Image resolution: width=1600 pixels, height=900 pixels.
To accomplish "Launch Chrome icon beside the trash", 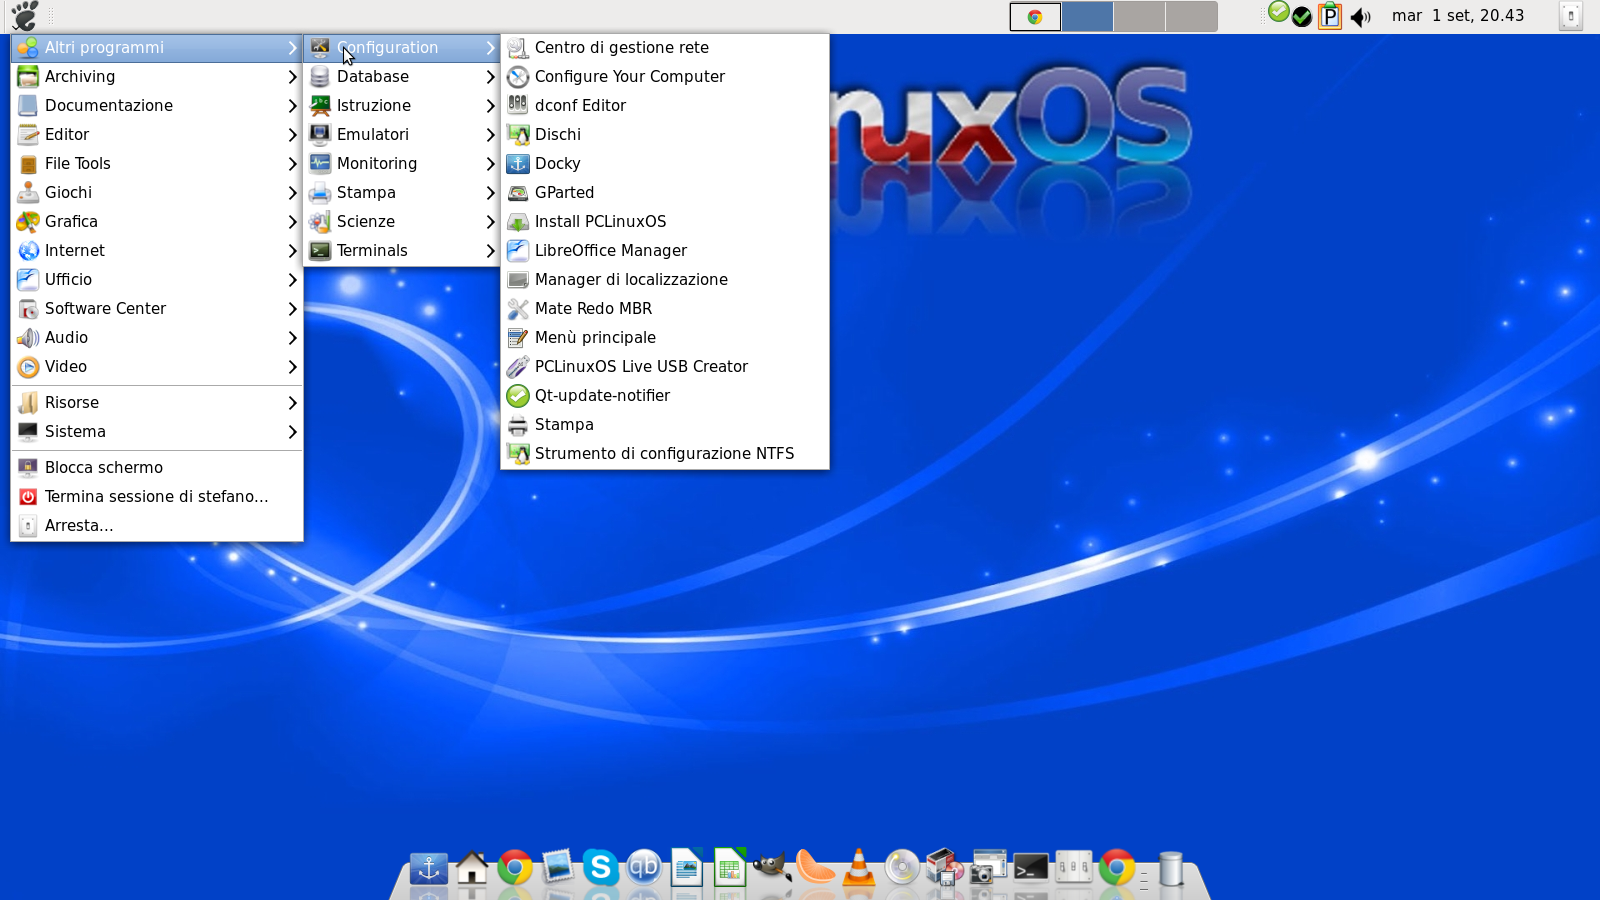I will tap(1117, 868).
